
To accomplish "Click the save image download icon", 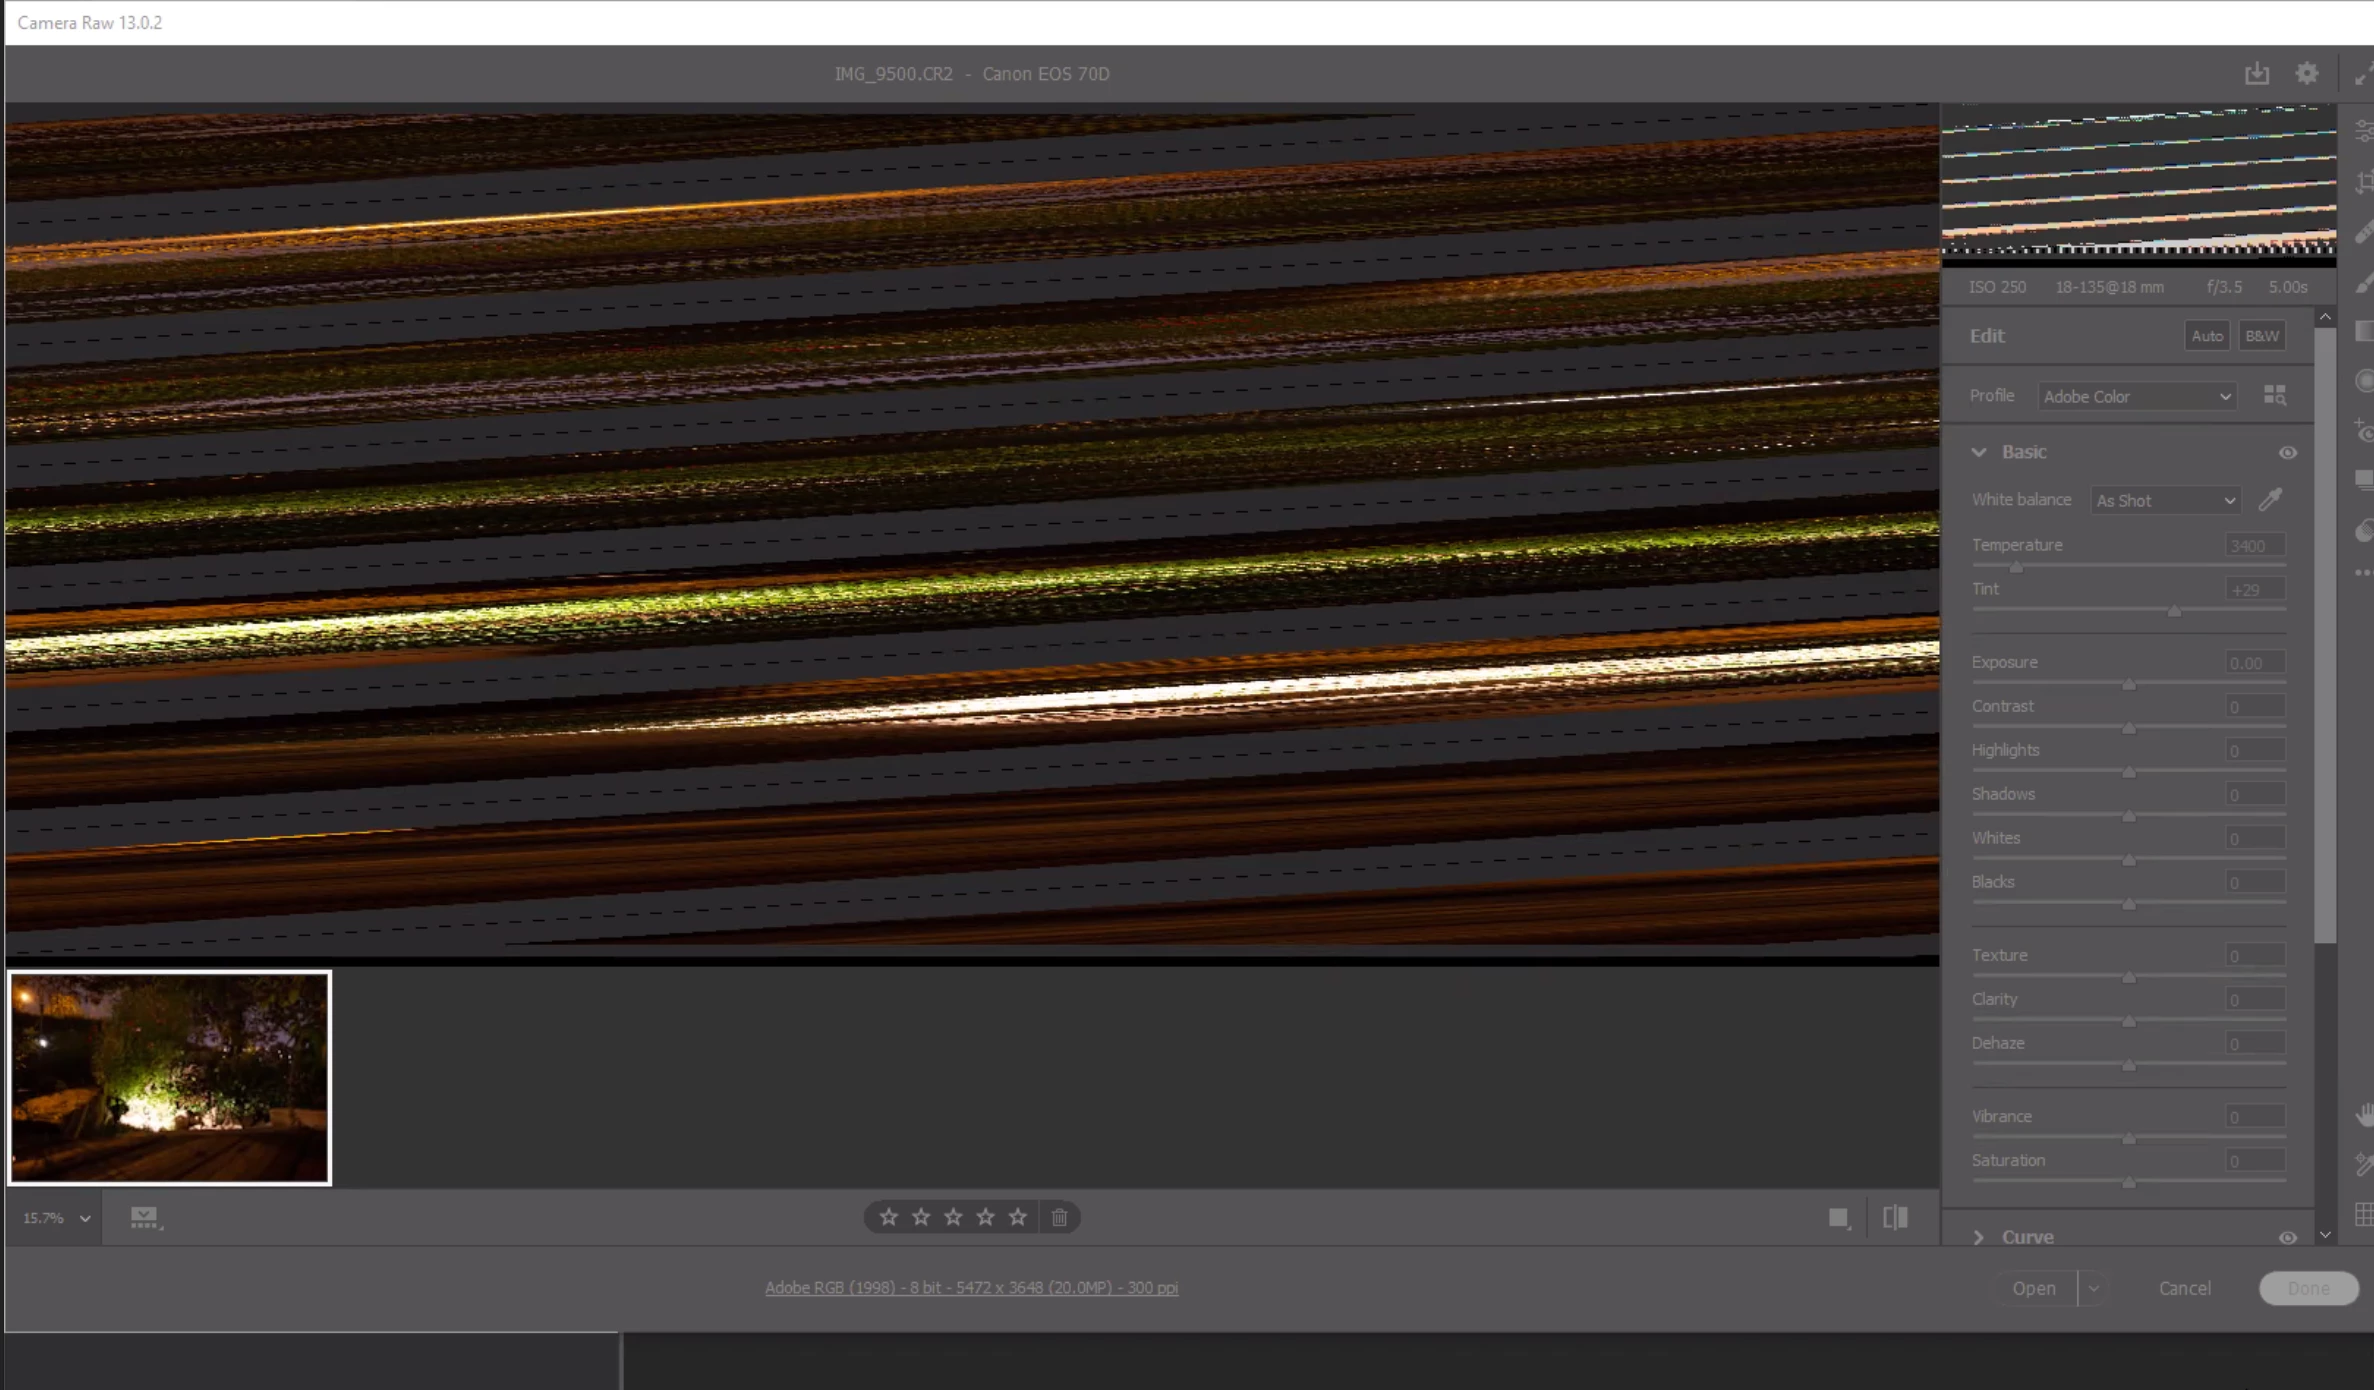I will coord(2256,74).
